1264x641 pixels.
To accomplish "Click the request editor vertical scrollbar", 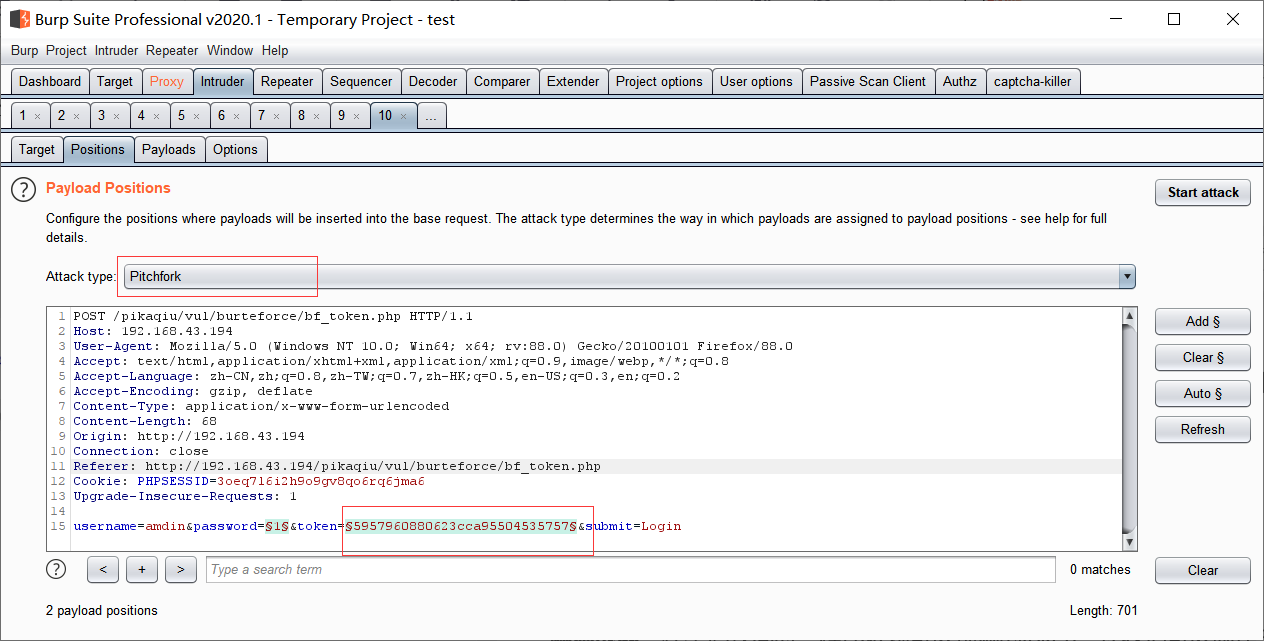I will tap(1130, 428).
